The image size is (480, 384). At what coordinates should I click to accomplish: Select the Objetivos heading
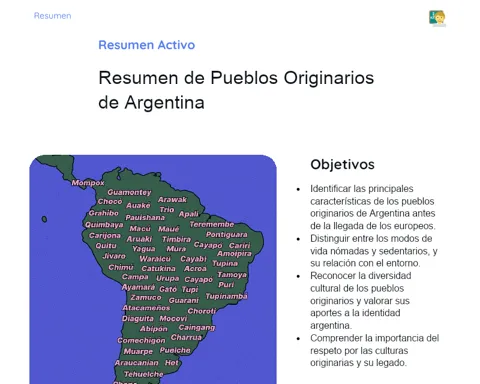[x=342, y=164]
